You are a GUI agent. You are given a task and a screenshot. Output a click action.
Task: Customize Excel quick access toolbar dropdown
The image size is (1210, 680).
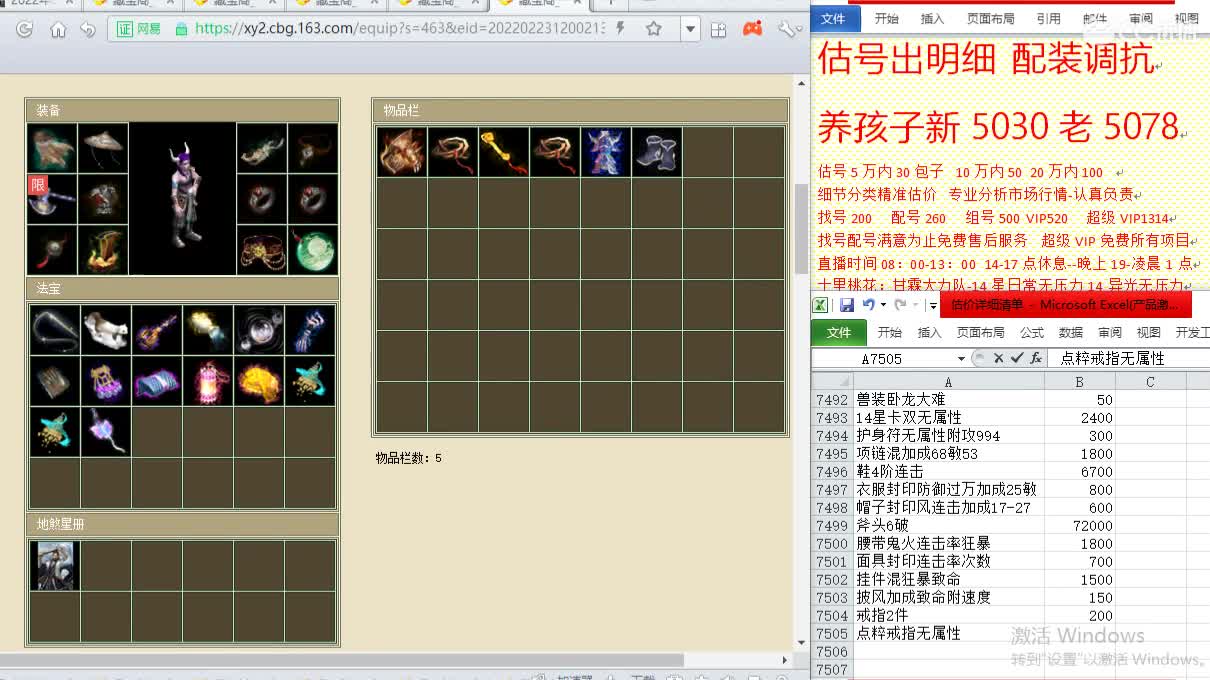[932, 306]
